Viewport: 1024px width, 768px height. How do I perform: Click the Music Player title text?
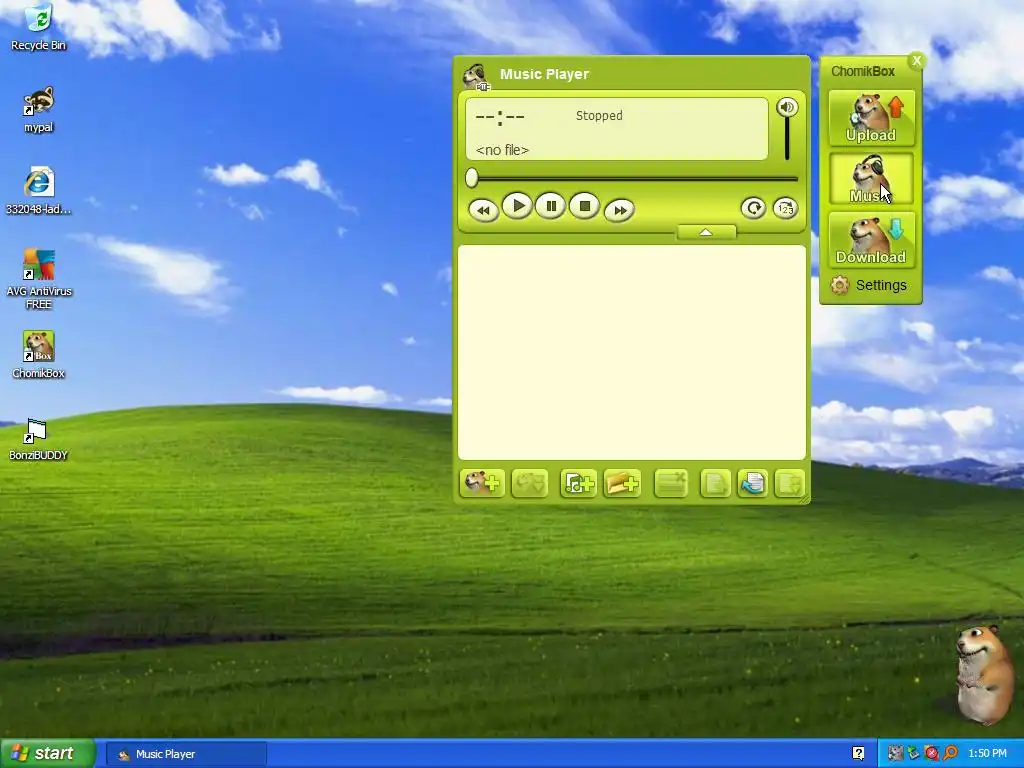[x=544, y=74]
